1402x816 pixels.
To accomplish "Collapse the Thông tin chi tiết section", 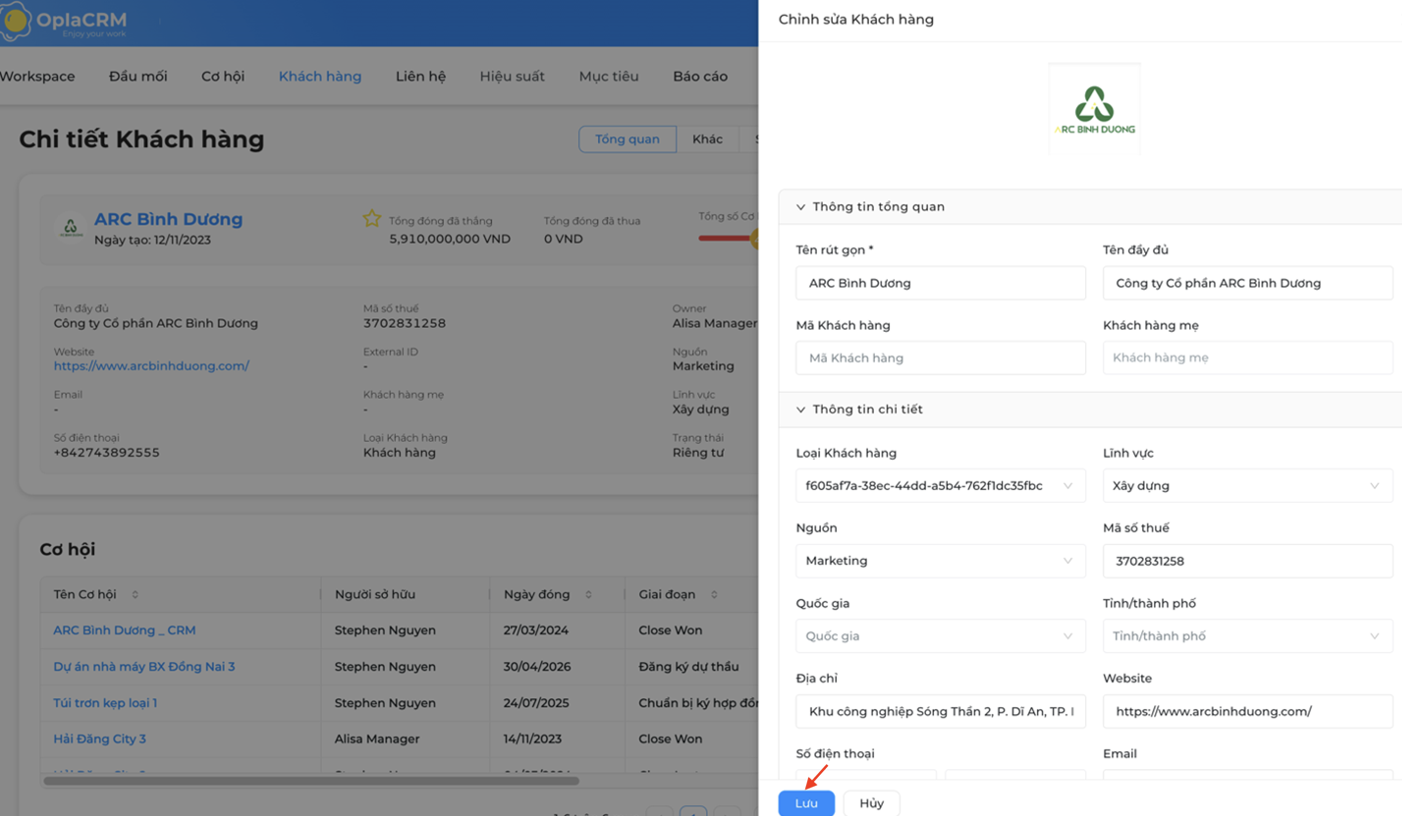I will [800, 409].
